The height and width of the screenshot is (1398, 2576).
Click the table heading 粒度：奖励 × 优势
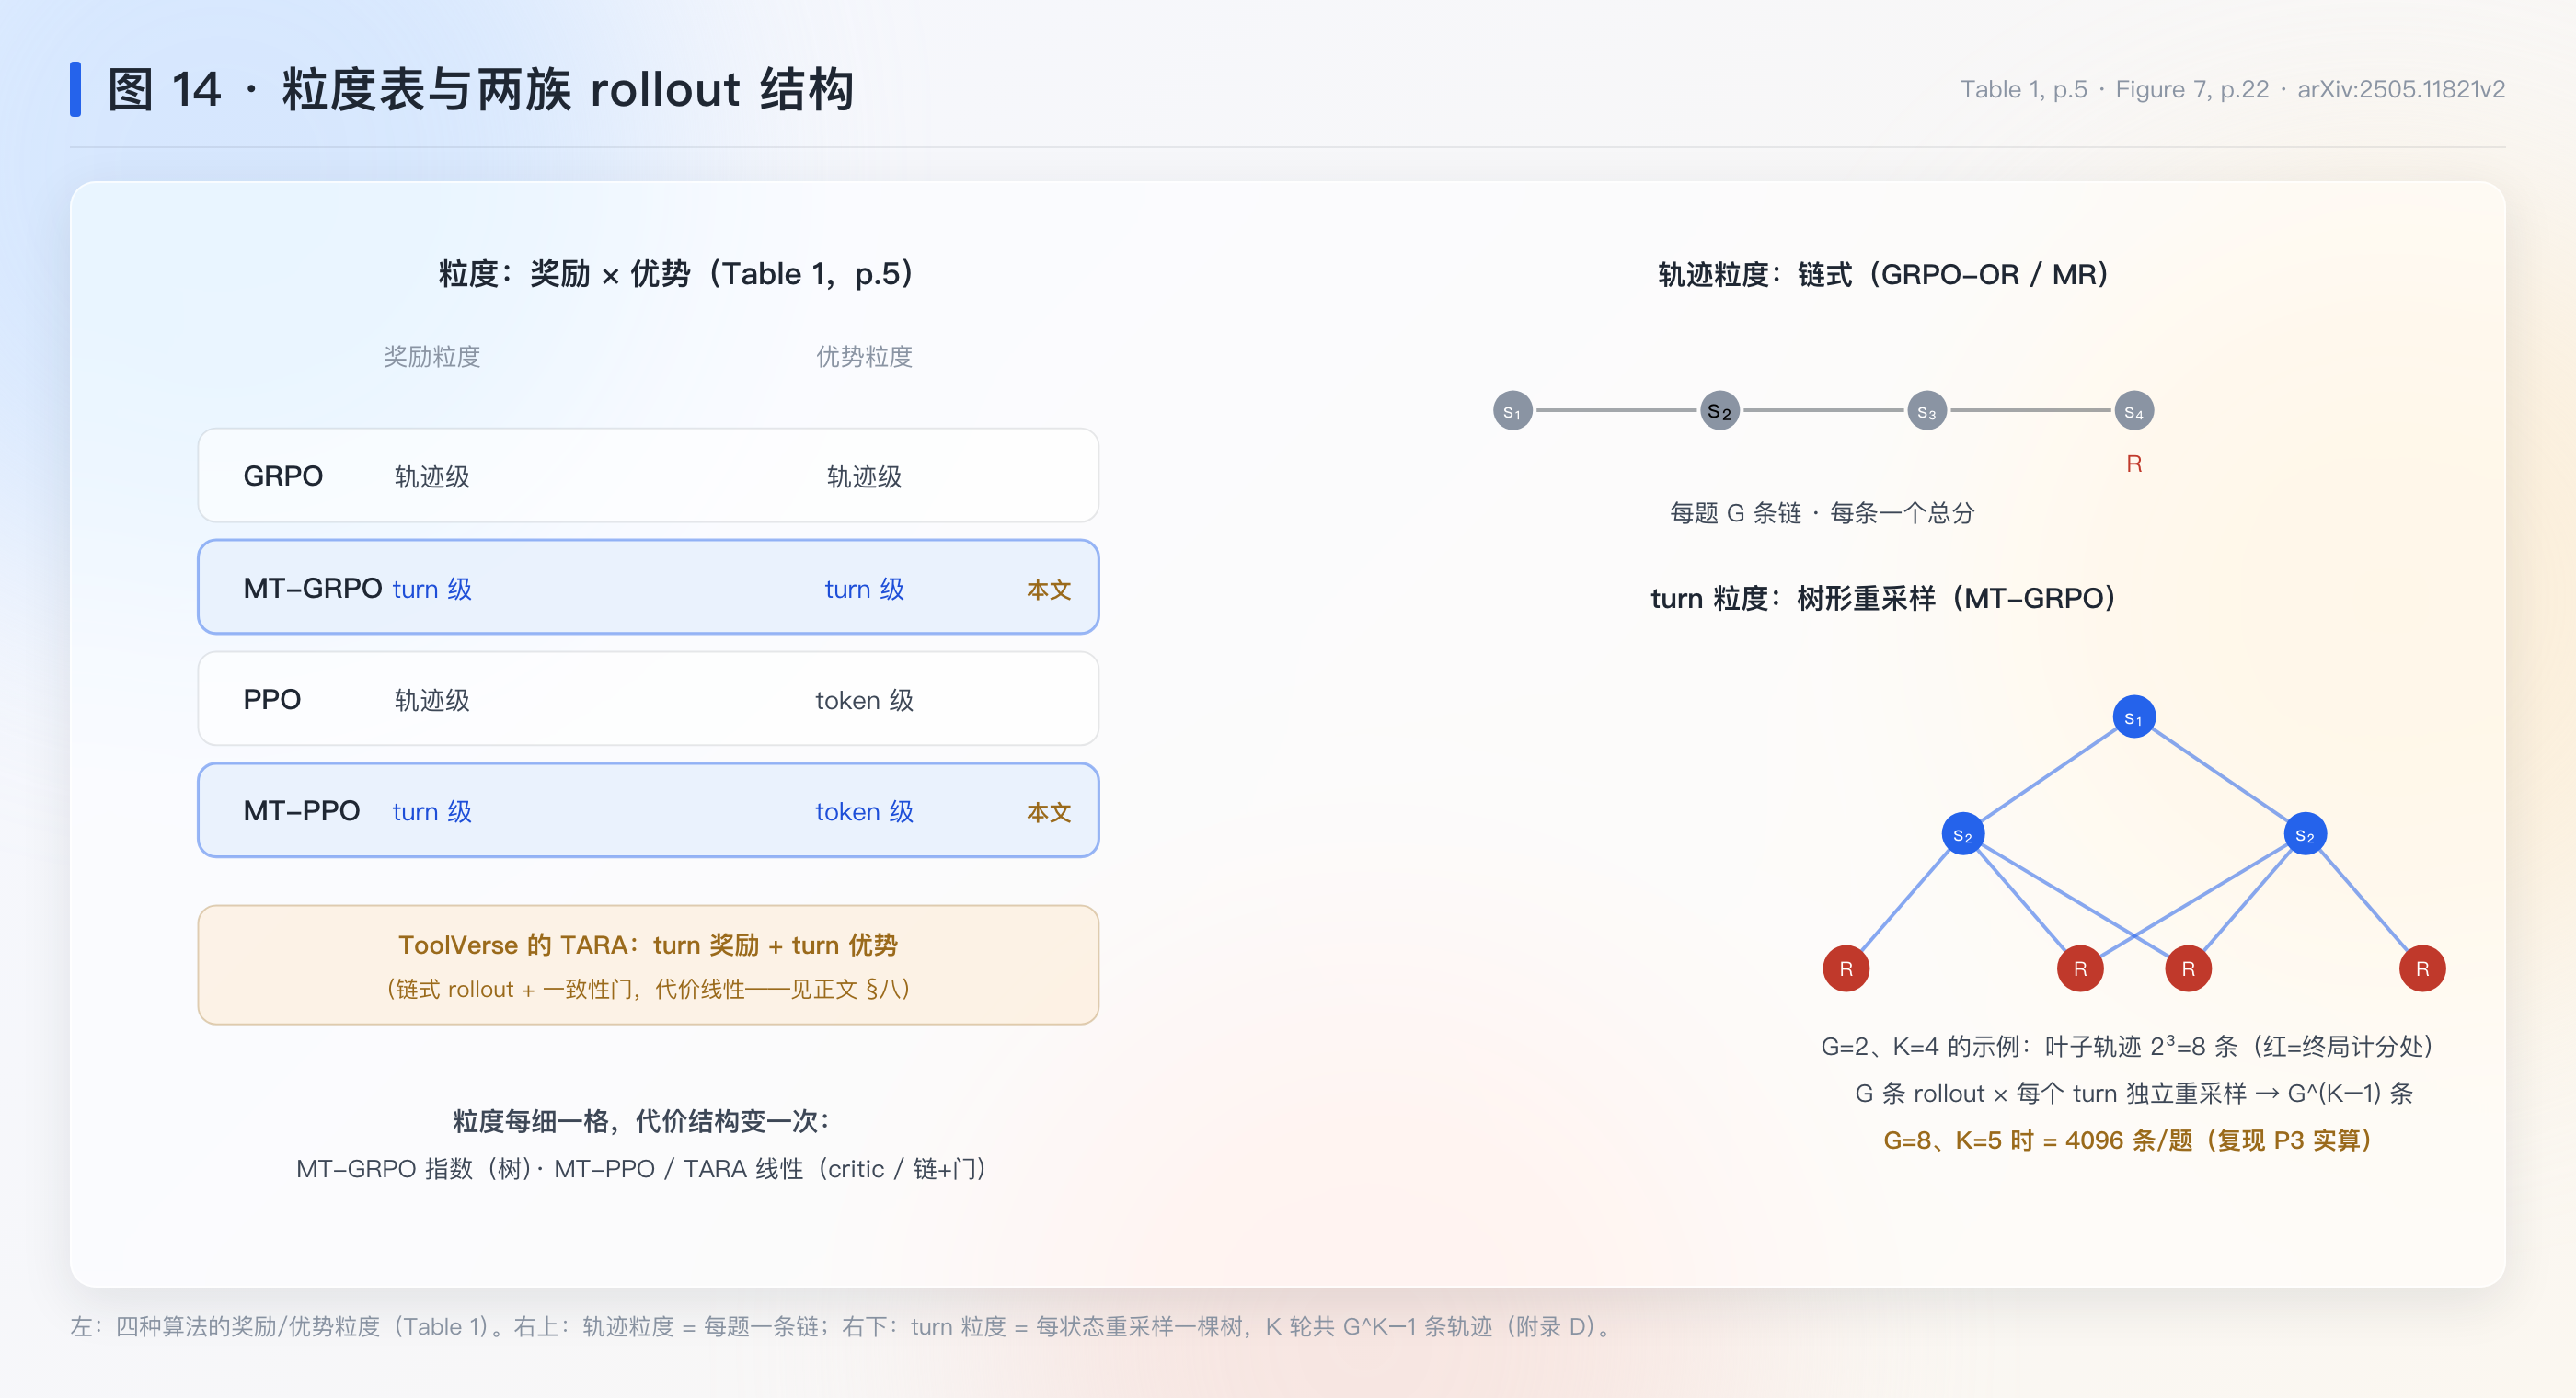(676, 274)
